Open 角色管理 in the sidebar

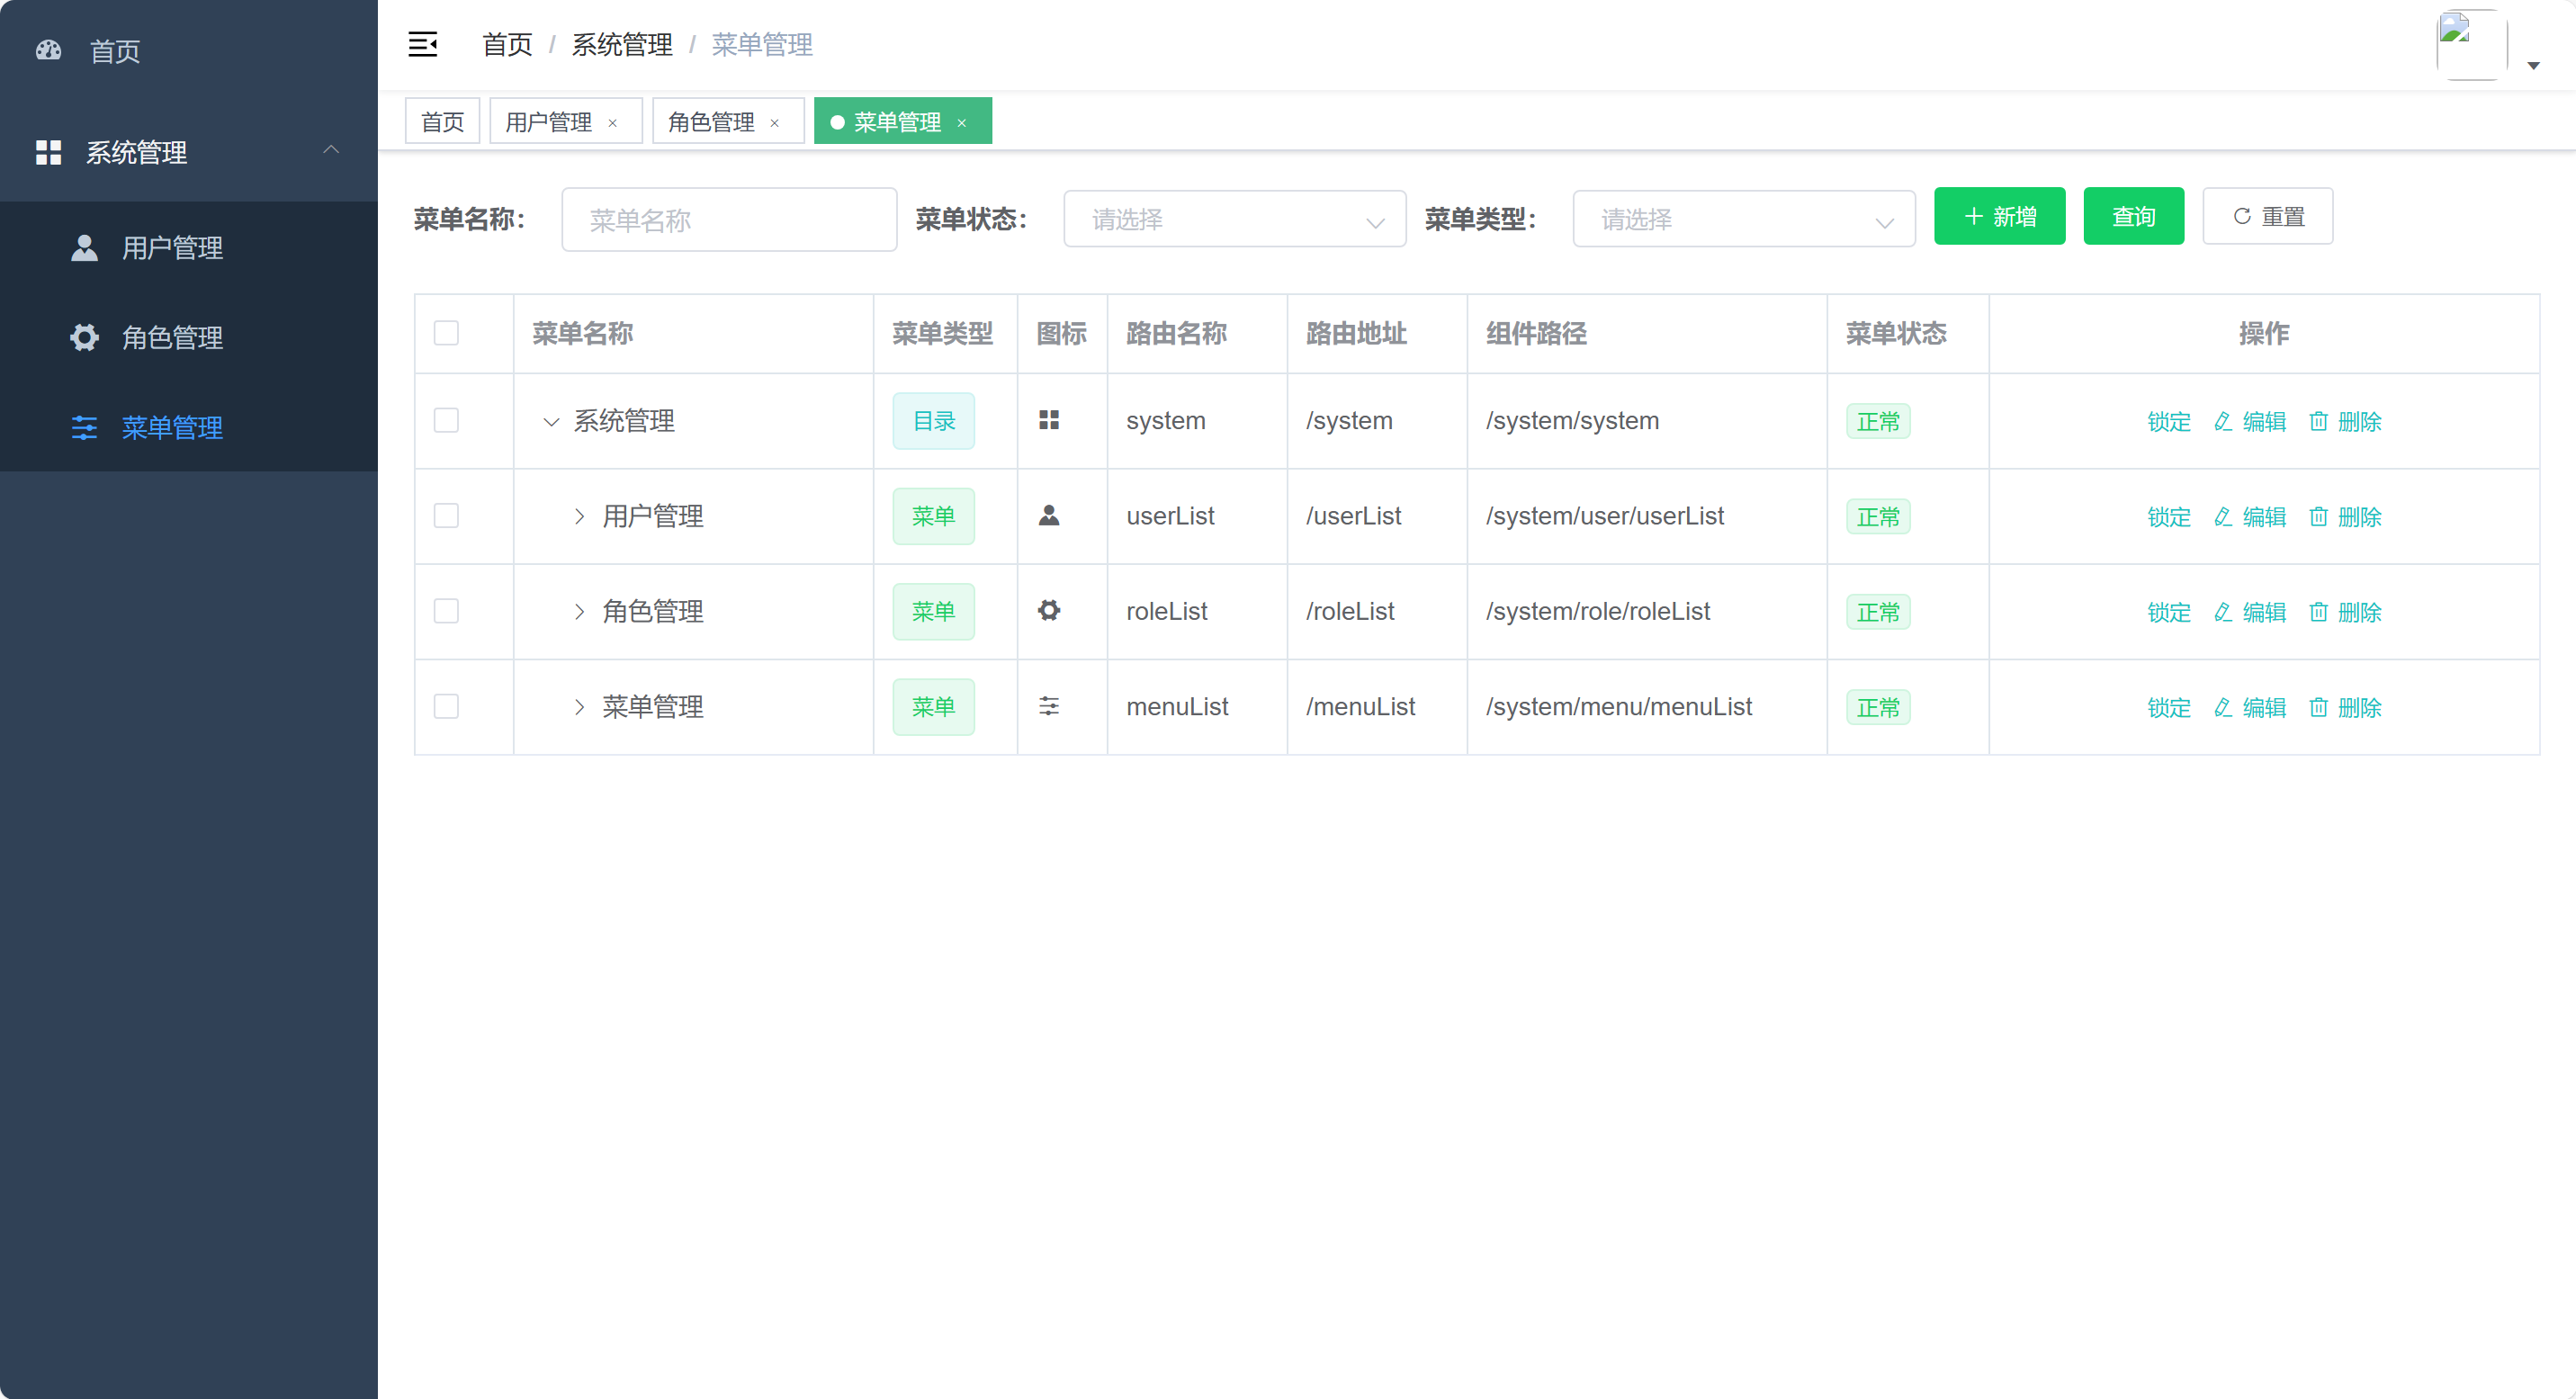coord(189,337)
